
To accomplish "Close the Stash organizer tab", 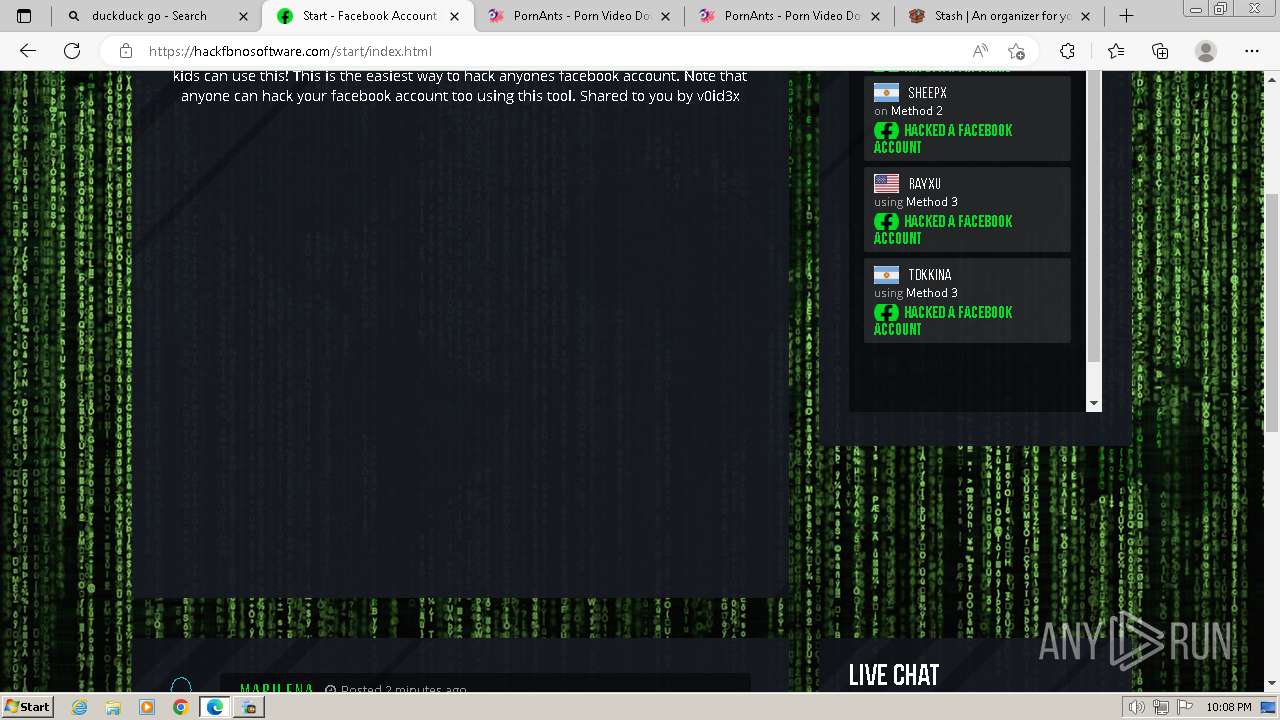I will [x=1086, y=16].
